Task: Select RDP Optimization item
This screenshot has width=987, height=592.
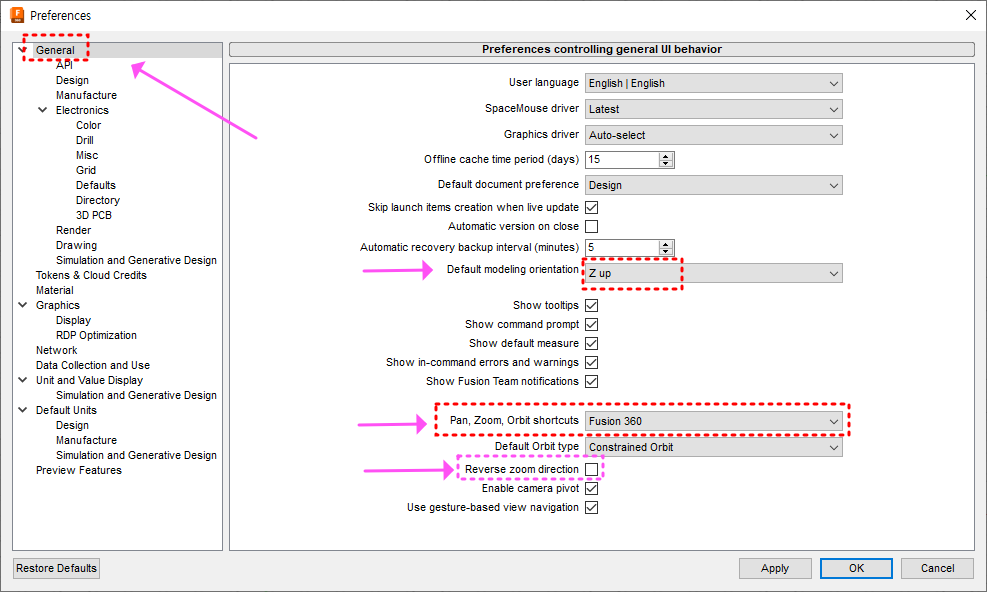Action: click(x=96, y=335)
